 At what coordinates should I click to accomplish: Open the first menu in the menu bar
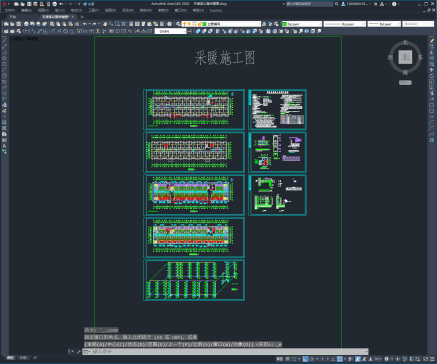[x=10, y=10]
